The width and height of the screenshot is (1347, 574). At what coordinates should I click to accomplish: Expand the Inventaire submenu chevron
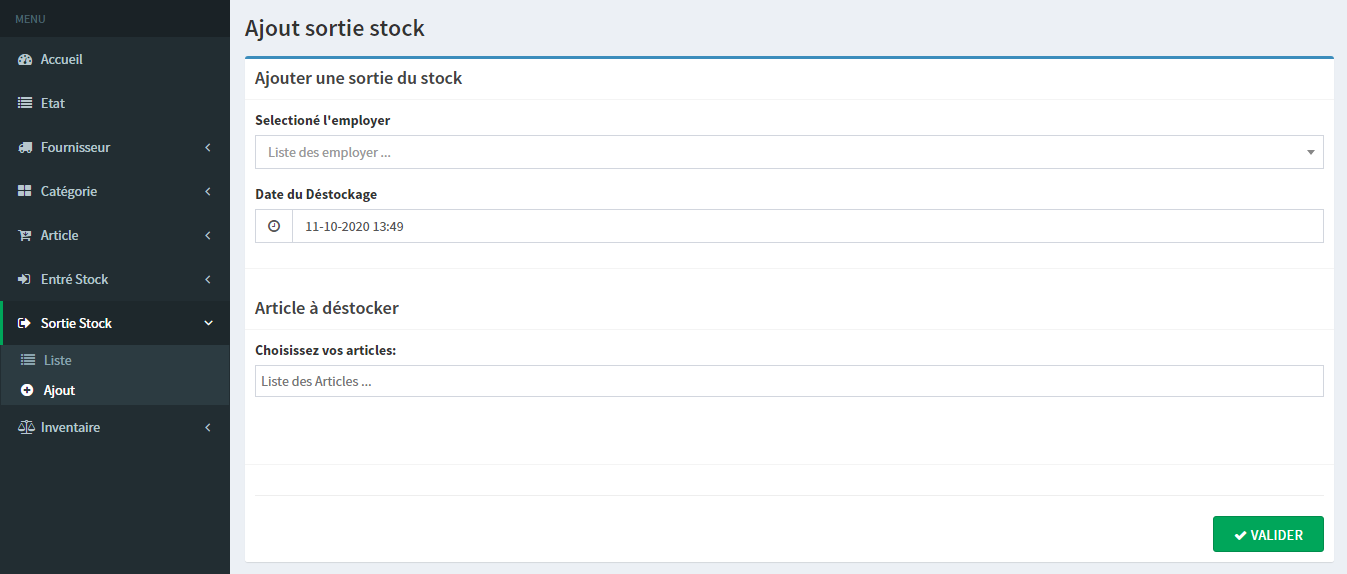tap(208, 428)
